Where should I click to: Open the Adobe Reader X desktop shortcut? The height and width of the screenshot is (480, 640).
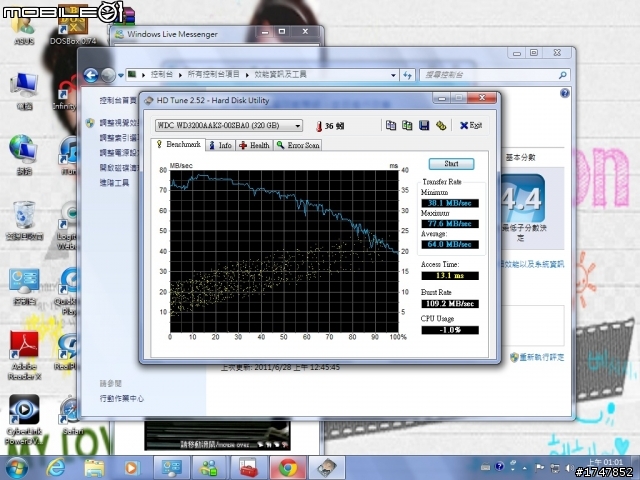point(24,355)
